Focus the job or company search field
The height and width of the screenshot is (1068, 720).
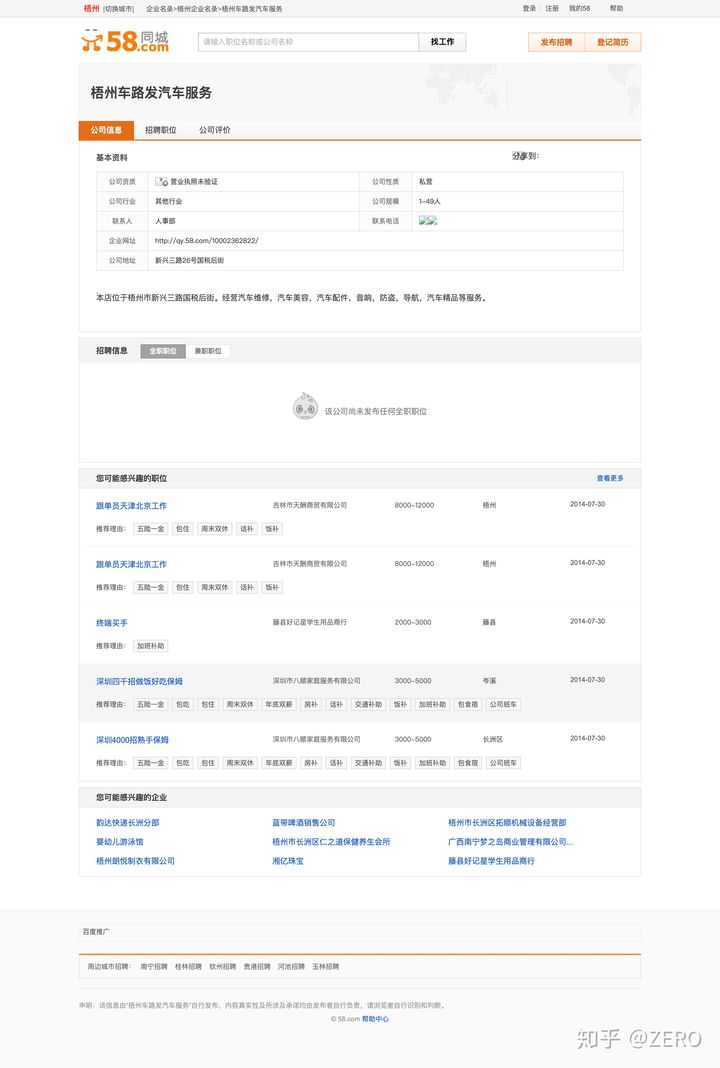(x=308, y=42)
